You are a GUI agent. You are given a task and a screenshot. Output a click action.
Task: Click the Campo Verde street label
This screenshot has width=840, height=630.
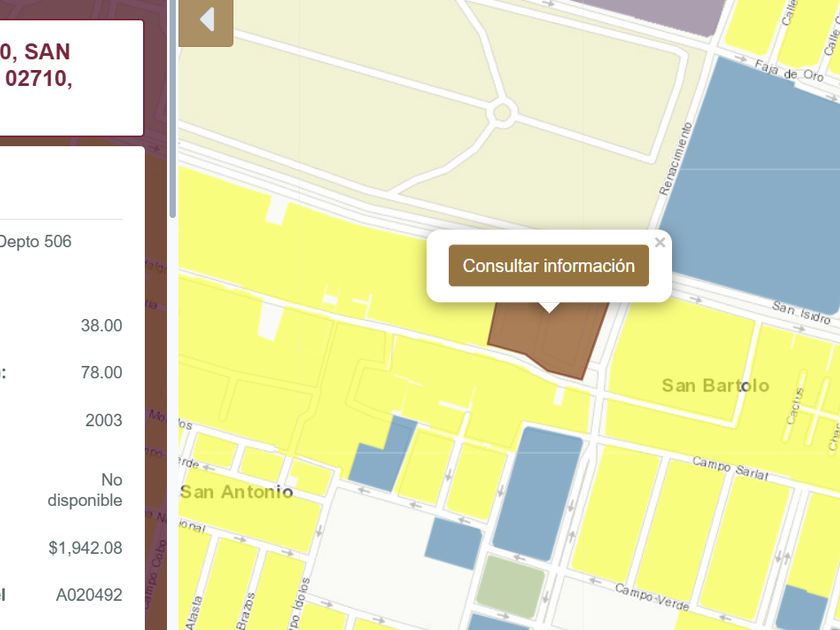652,597
